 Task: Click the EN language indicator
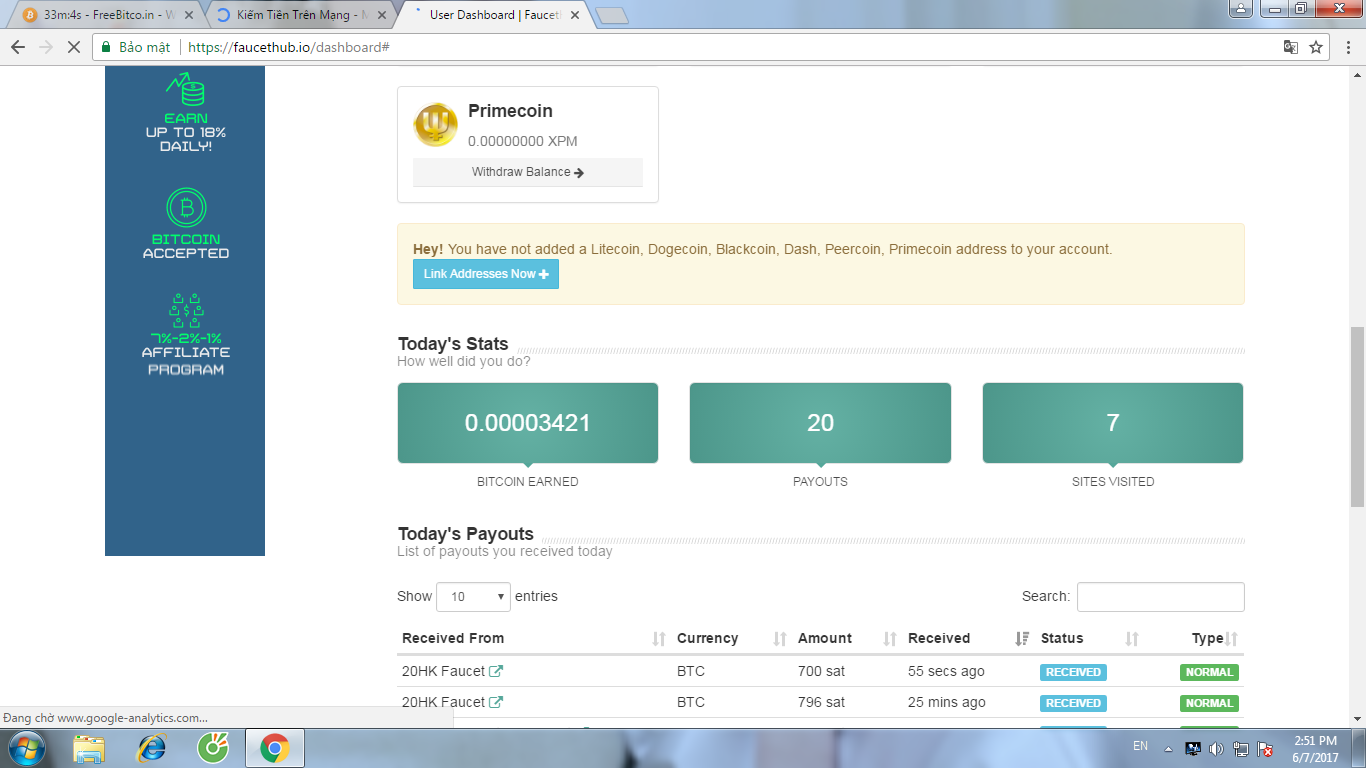tap(1141, 746)
